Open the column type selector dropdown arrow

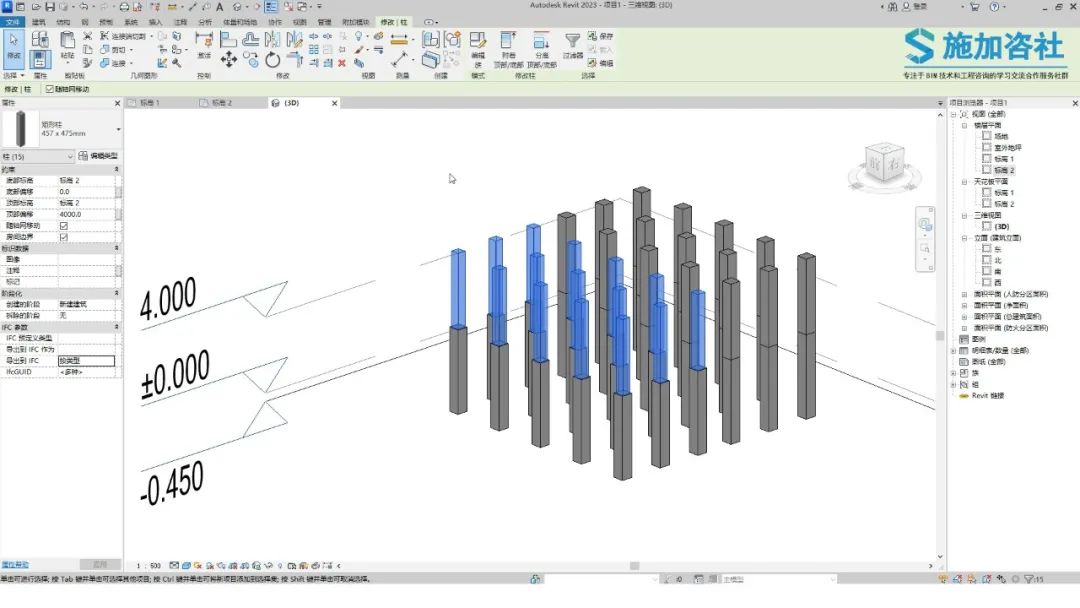coord(118,129)
